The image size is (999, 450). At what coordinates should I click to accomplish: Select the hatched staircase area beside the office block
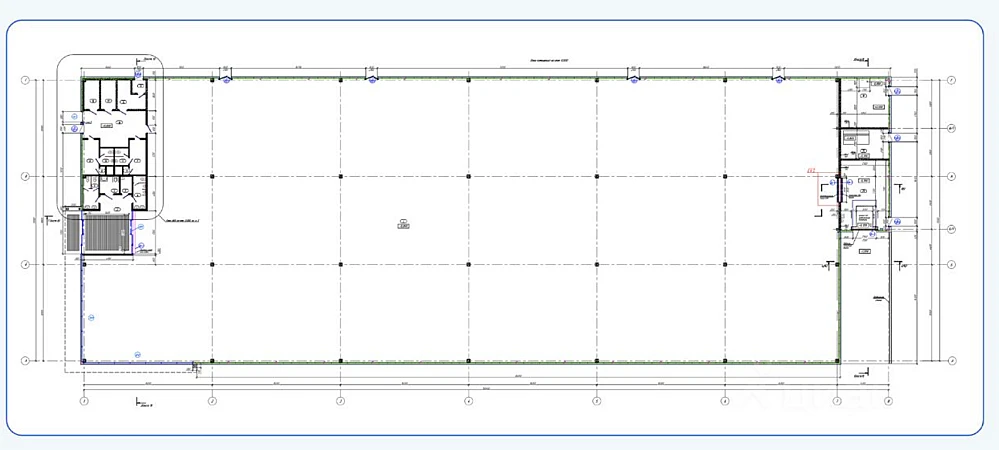click(x=106, y=232)
